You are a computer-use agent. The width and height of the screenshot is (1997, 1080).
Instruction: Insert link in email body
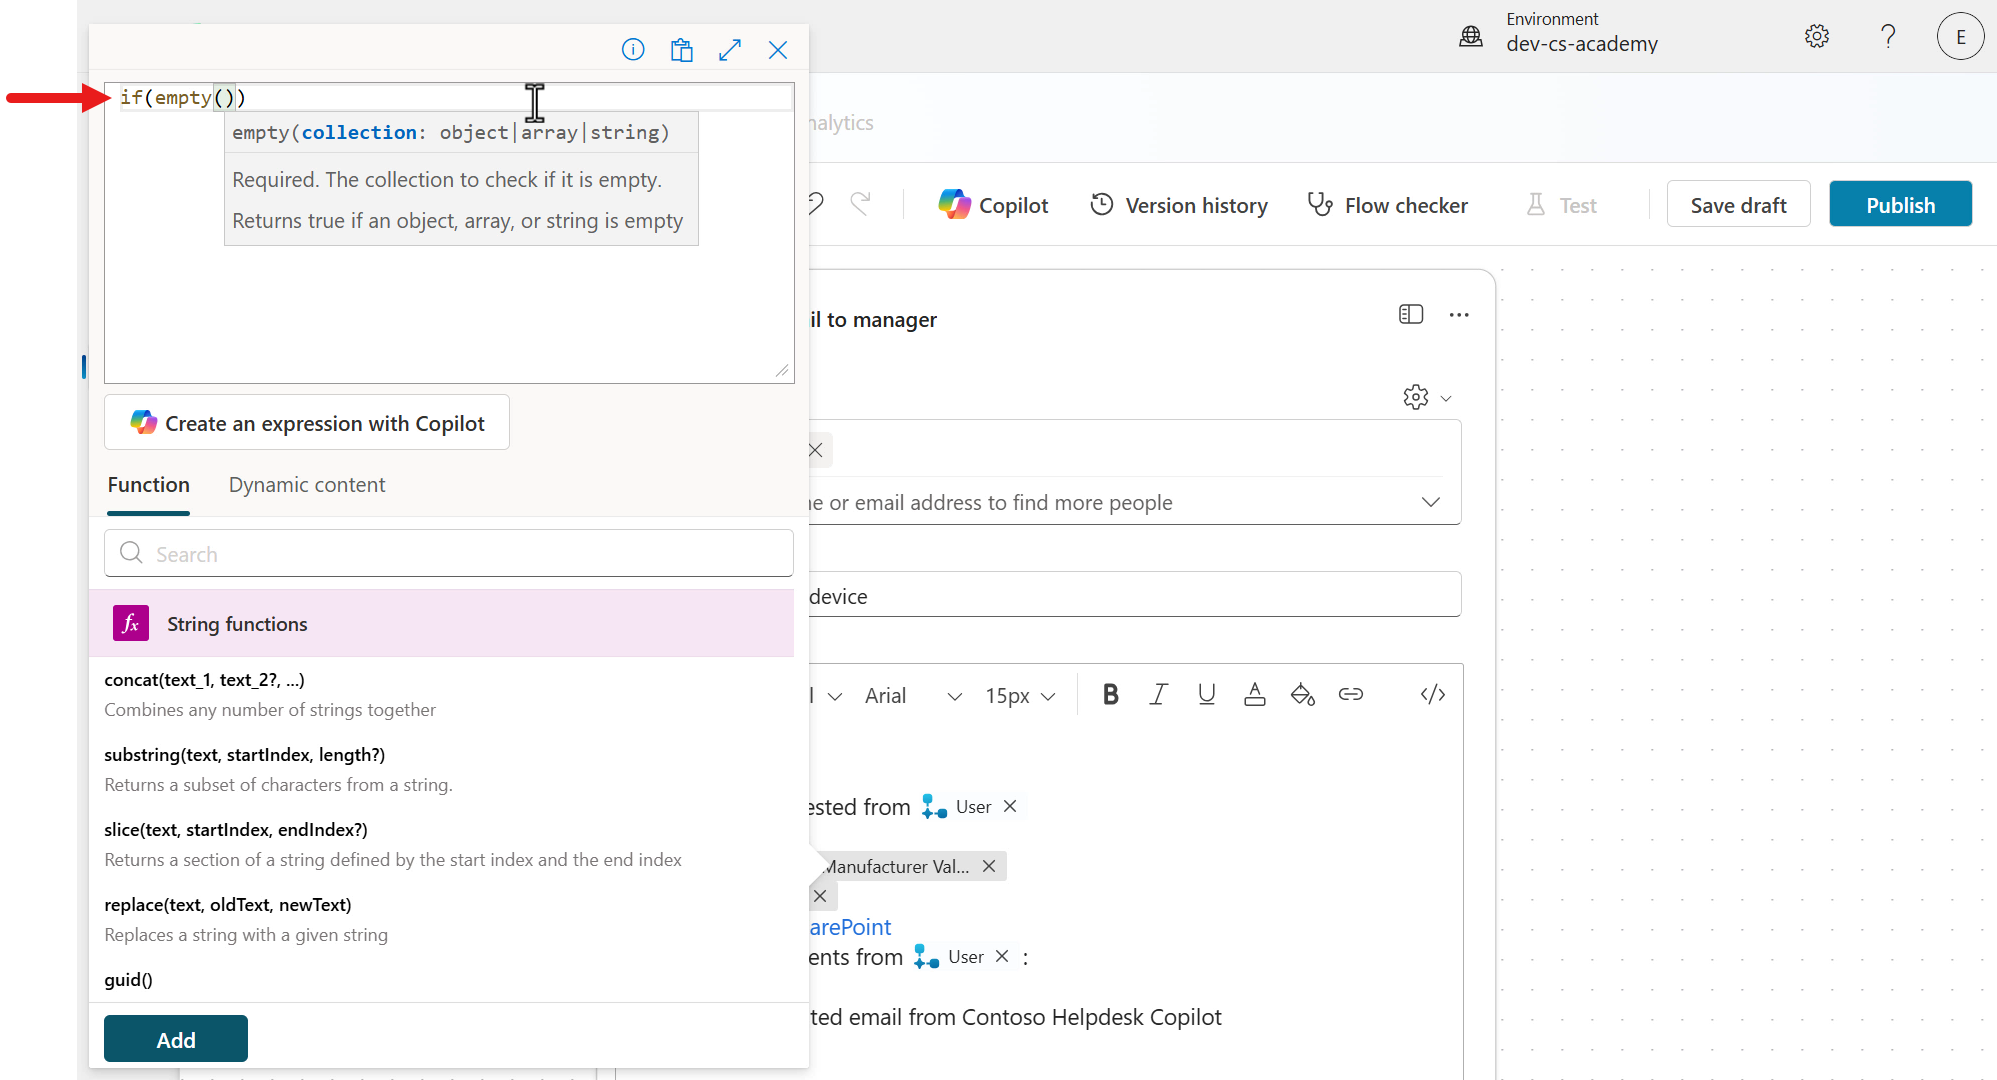pos(1350,694)
